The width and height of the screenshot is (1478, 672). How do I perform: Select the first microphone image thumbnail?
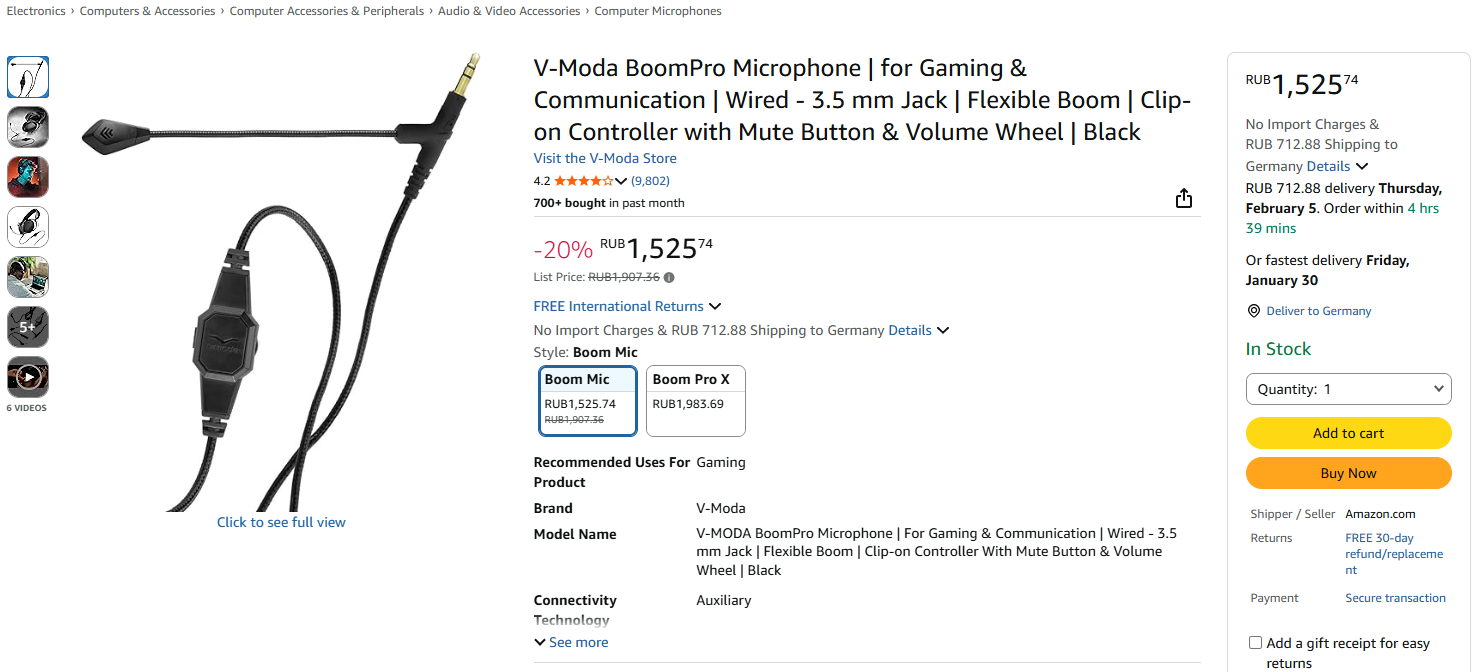pyautogui.click(x=28, y=77)
